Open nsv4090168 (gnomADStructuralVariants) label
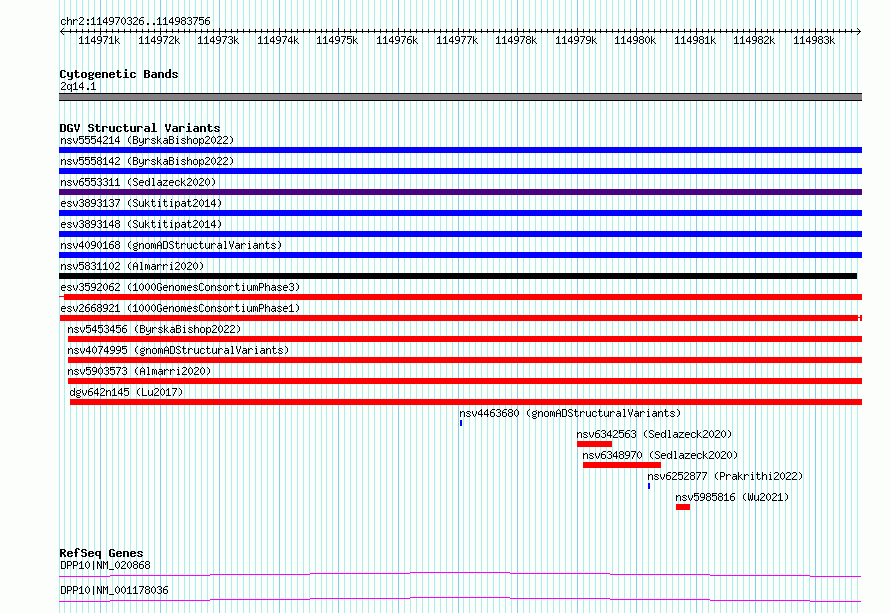 [x=171, y=245]
